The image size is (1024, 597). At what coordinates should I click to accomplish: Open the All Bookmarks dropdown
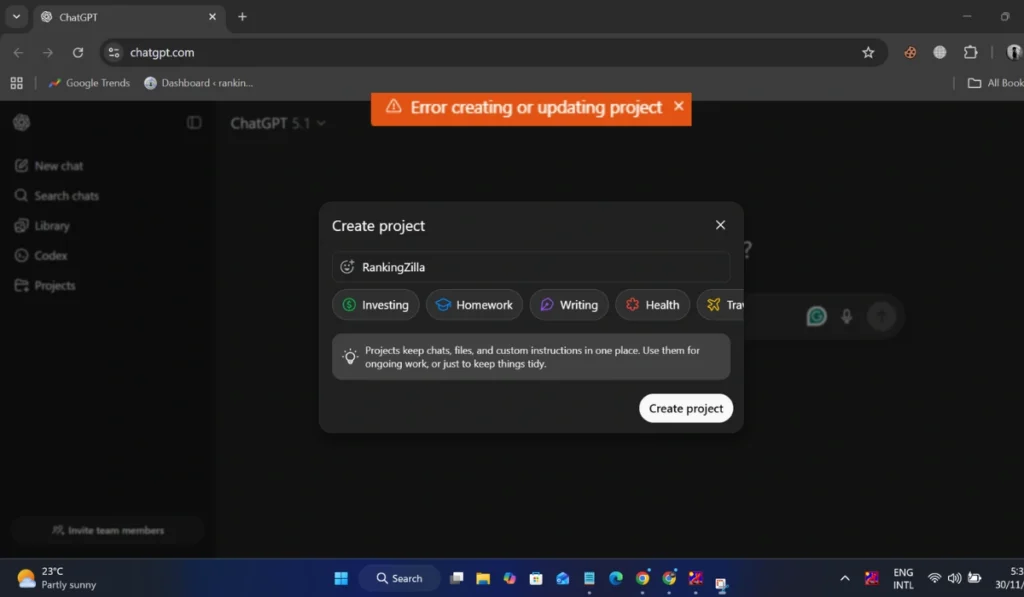(994, 83)
